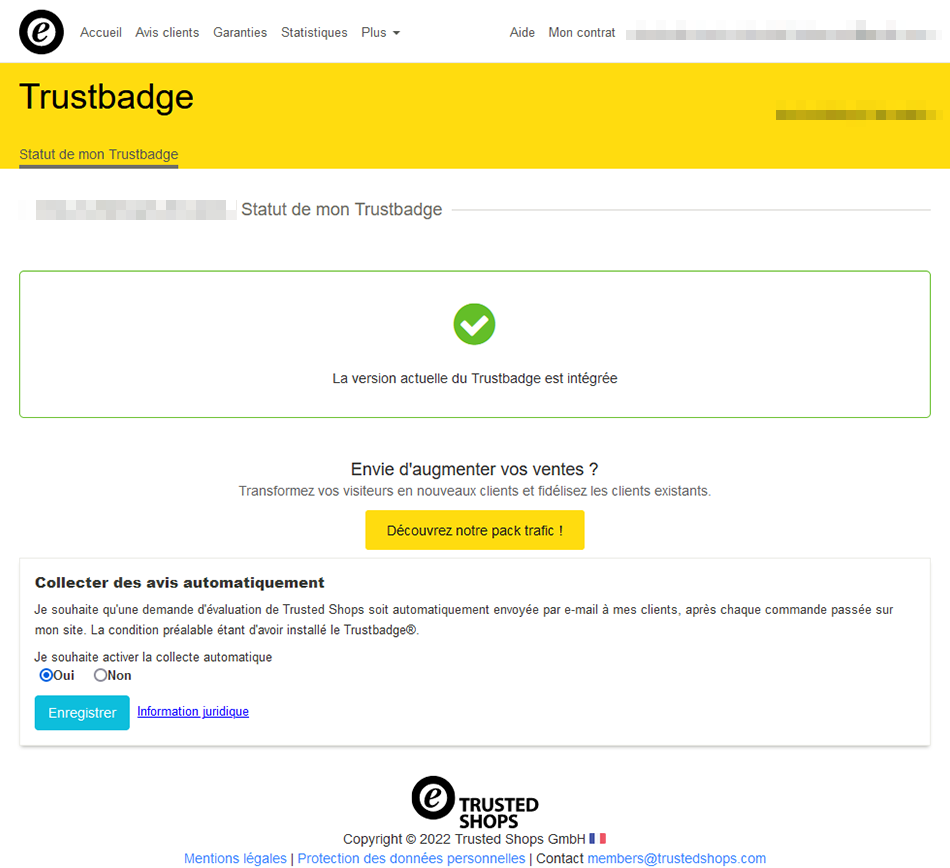Image resolution: width=950 pixels, height=868 pixels.
Task: Click 'Je souhaite activer la collecte automatique' label
Action: 153,657
